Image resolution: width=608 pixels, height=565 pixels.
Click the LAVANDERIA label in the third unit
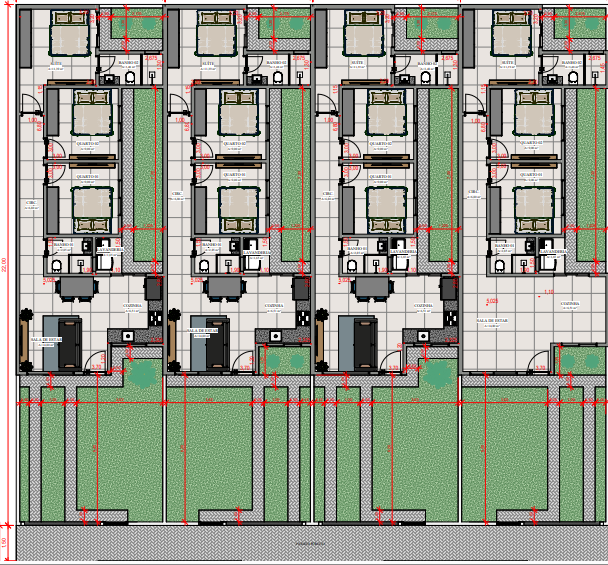point(405,252)
